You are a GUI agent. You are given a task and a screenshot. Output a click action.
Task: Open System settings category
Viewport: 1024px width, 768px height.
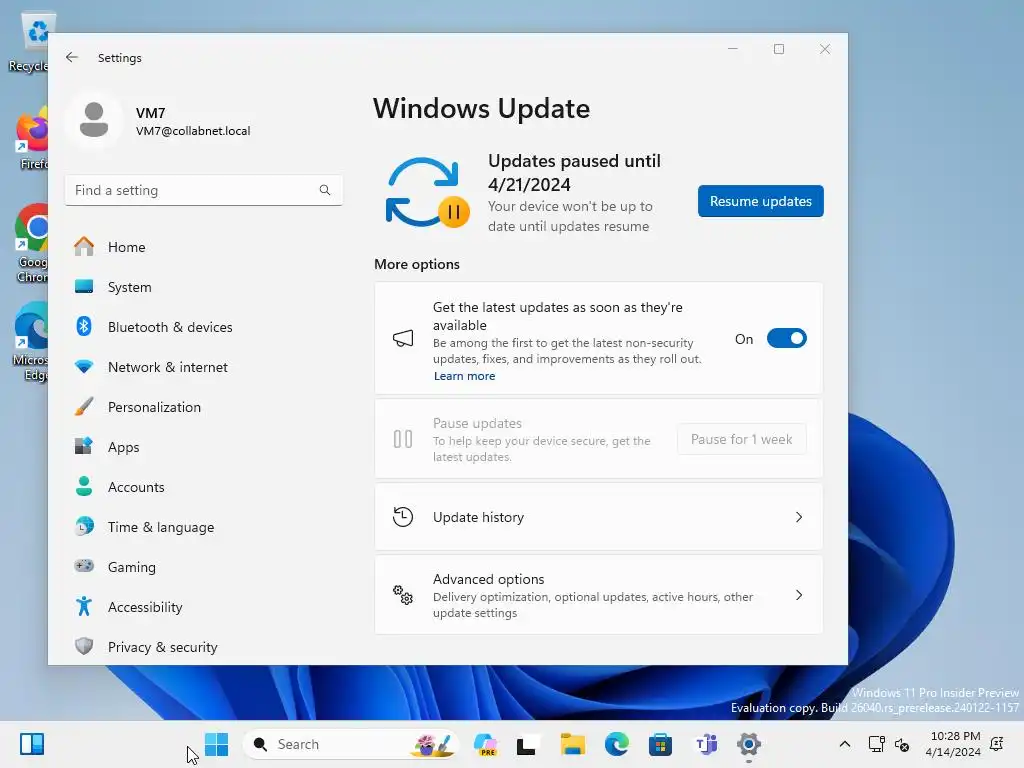[204, 287]
